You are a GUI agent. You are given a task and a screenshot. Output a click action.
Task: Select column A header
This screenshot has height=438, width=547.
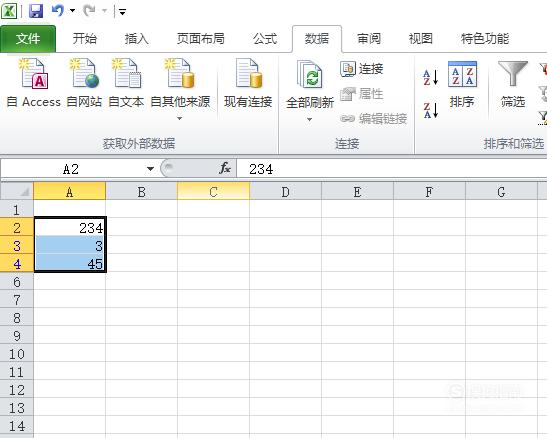click(69, 191)
